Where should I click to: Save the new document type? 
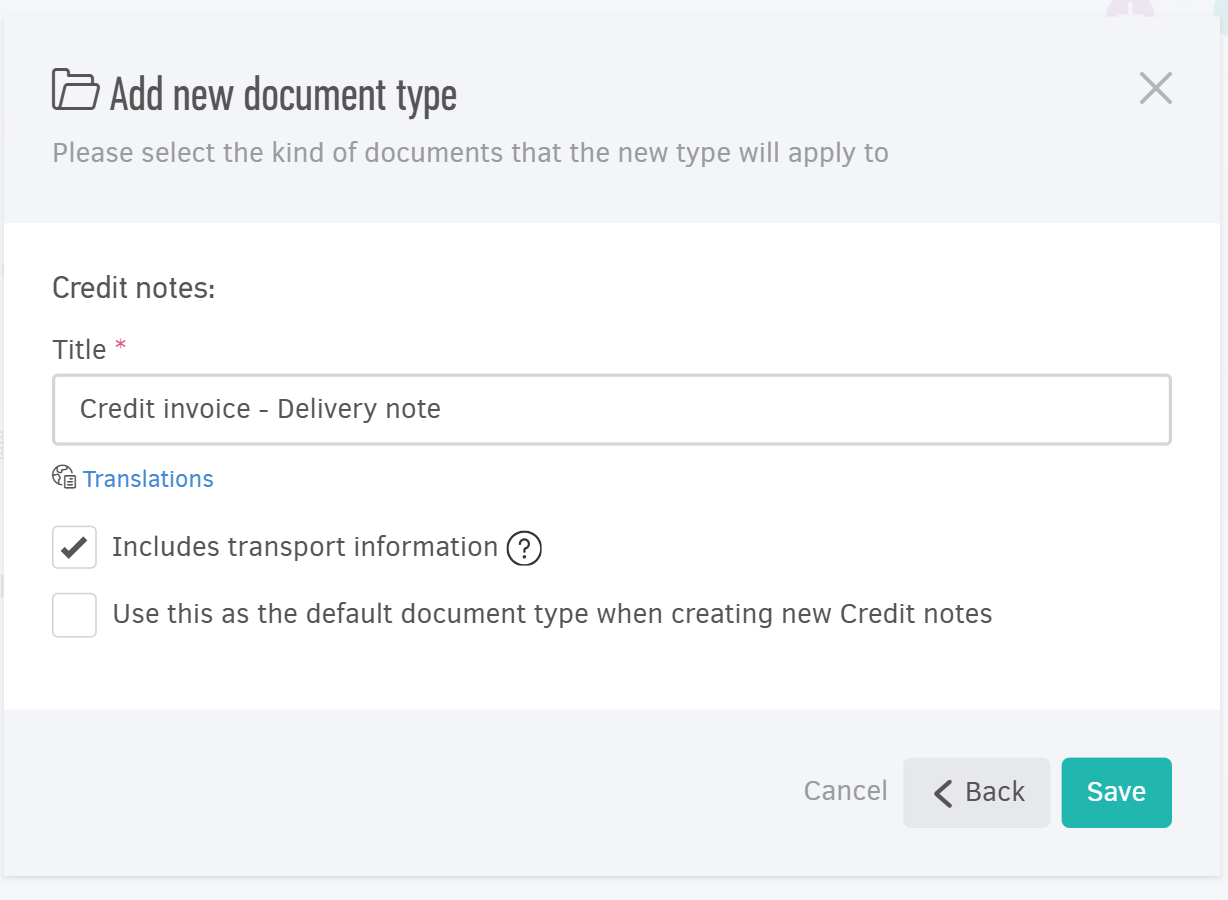pyautogui.click(x=1116, y=792)
